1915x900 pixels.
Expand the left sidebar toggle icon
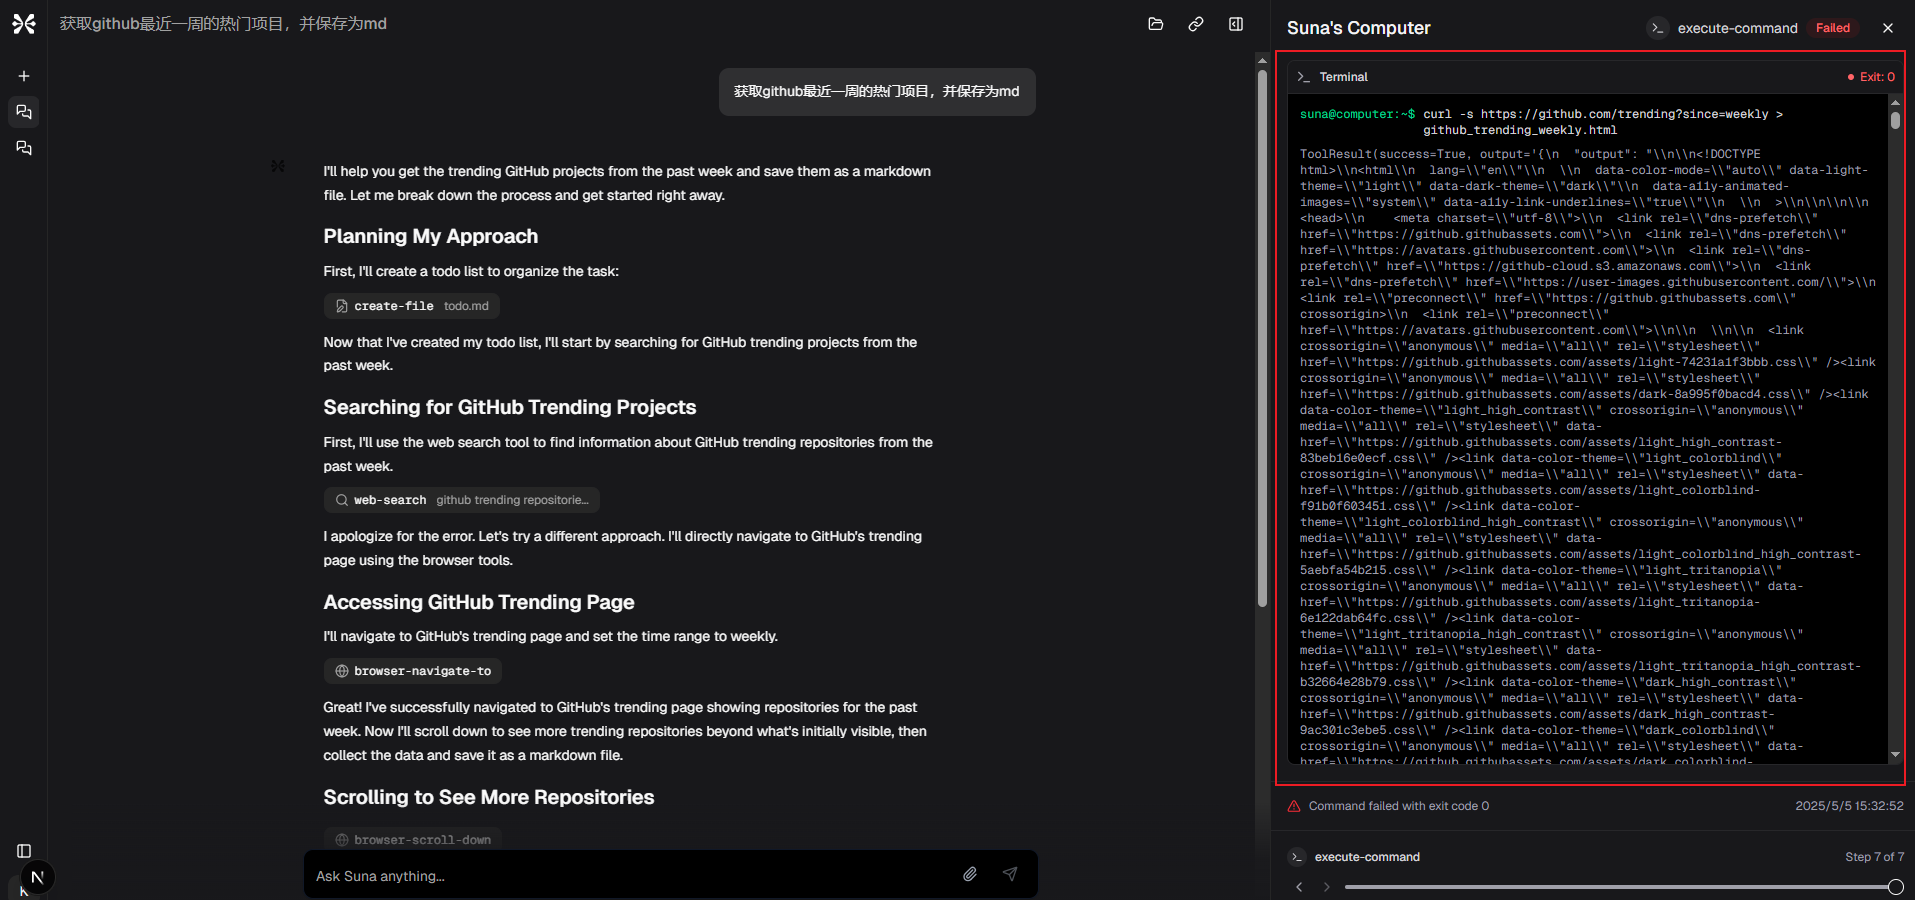click(24, 851)
